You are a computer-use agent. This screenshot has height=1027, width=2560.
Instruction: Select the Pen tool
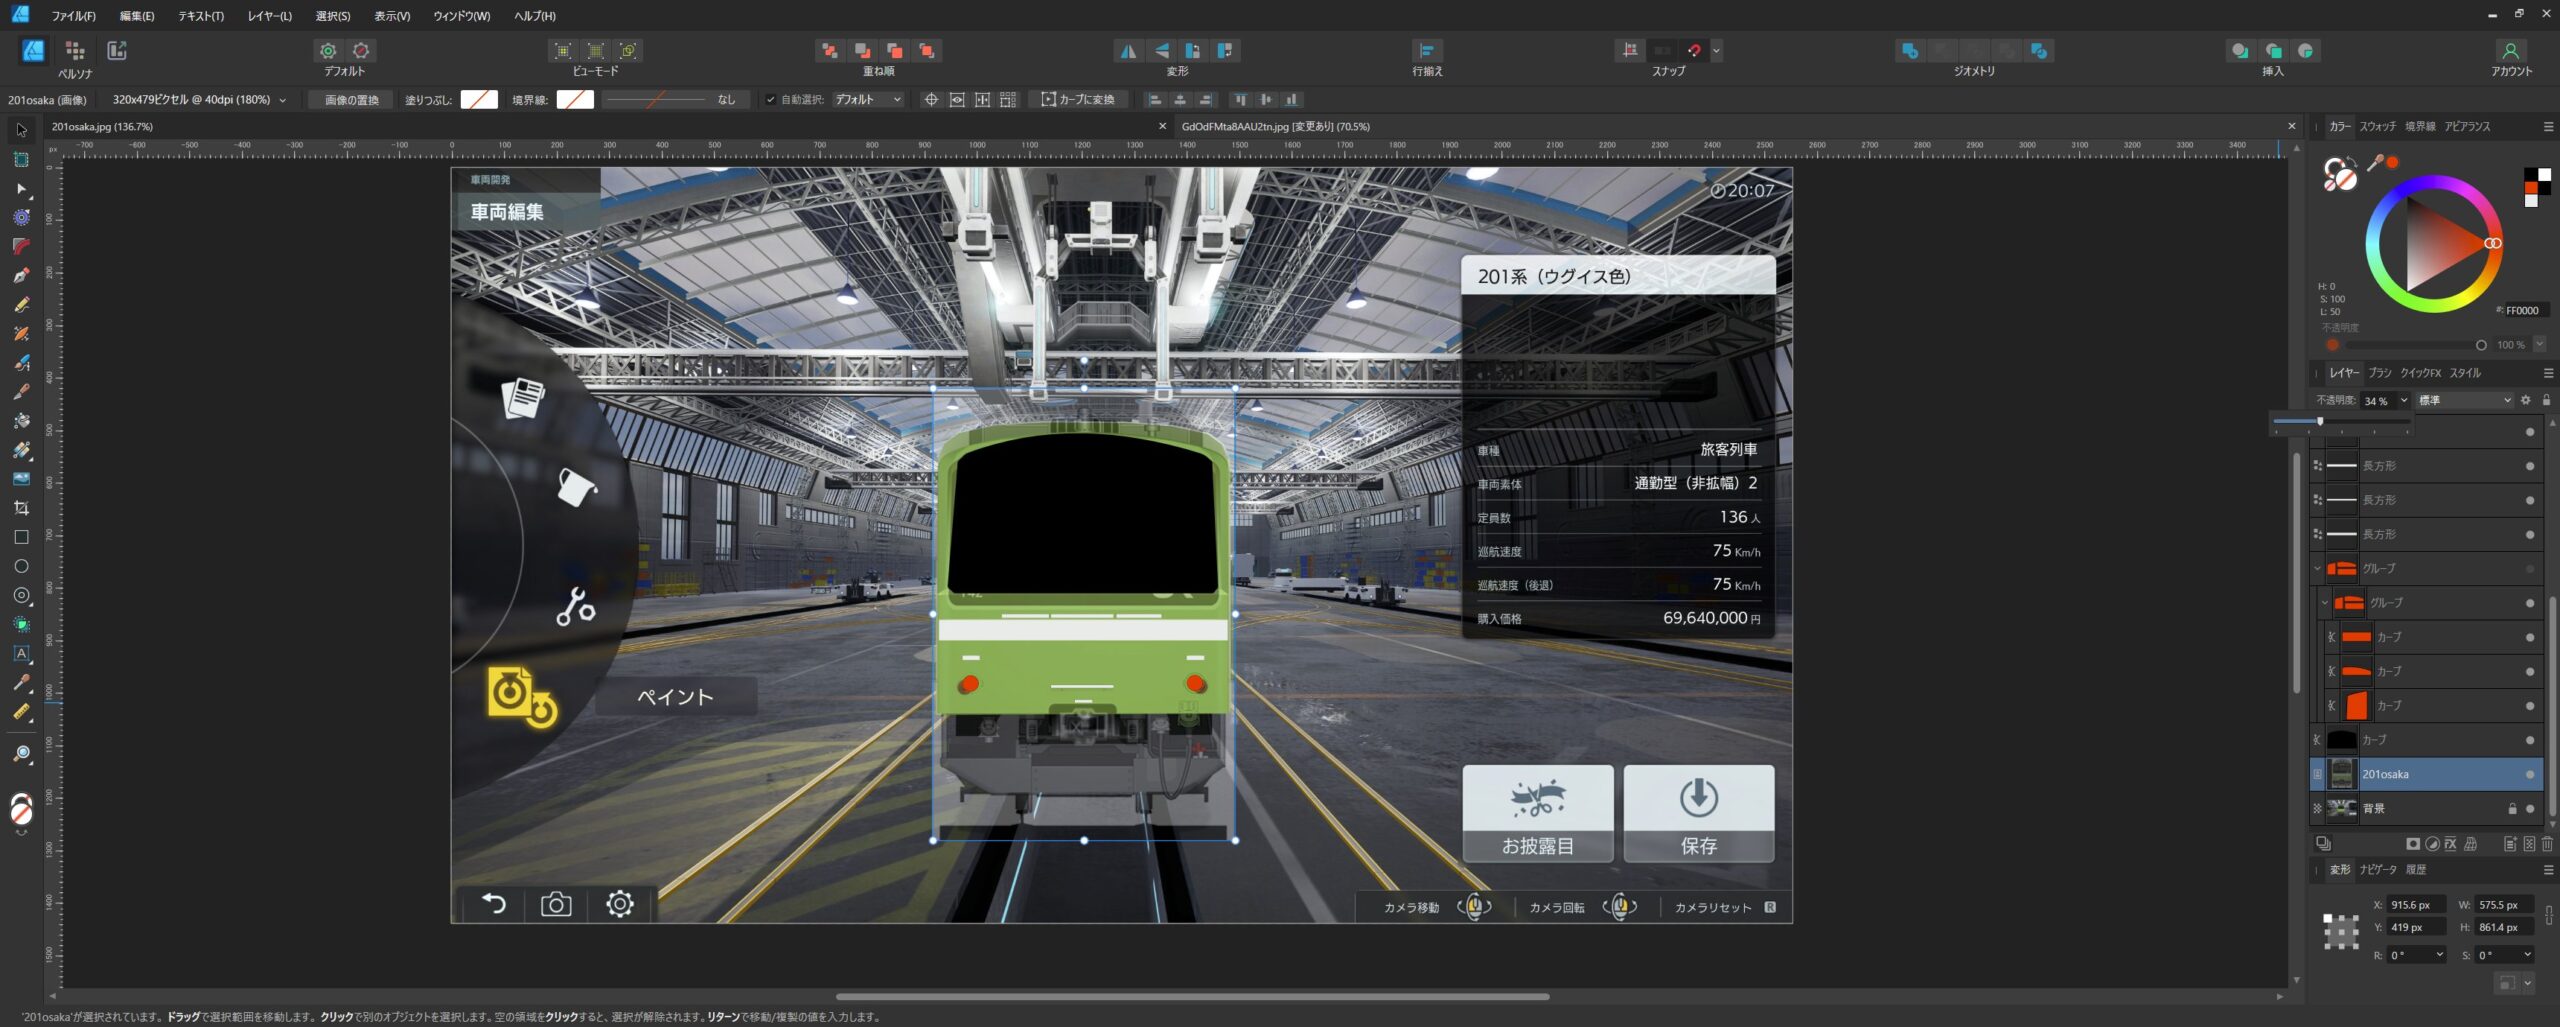pos(20,276)
